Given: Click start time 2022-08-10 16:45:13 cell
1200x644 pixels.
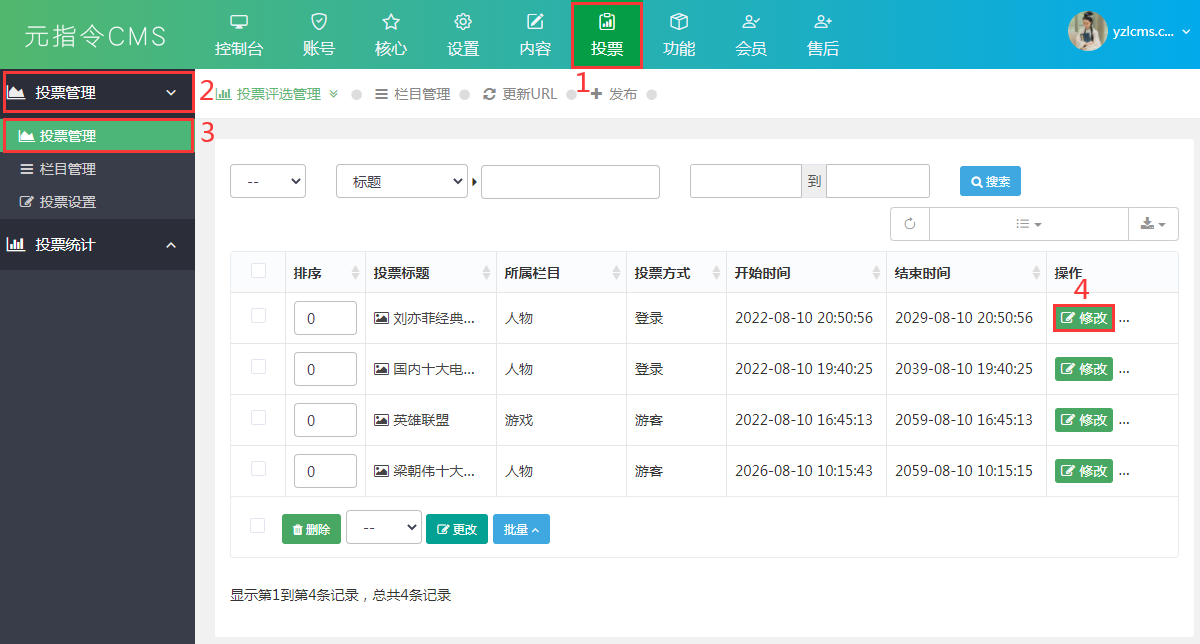Looking at the screenshot, I should [804, 420].
